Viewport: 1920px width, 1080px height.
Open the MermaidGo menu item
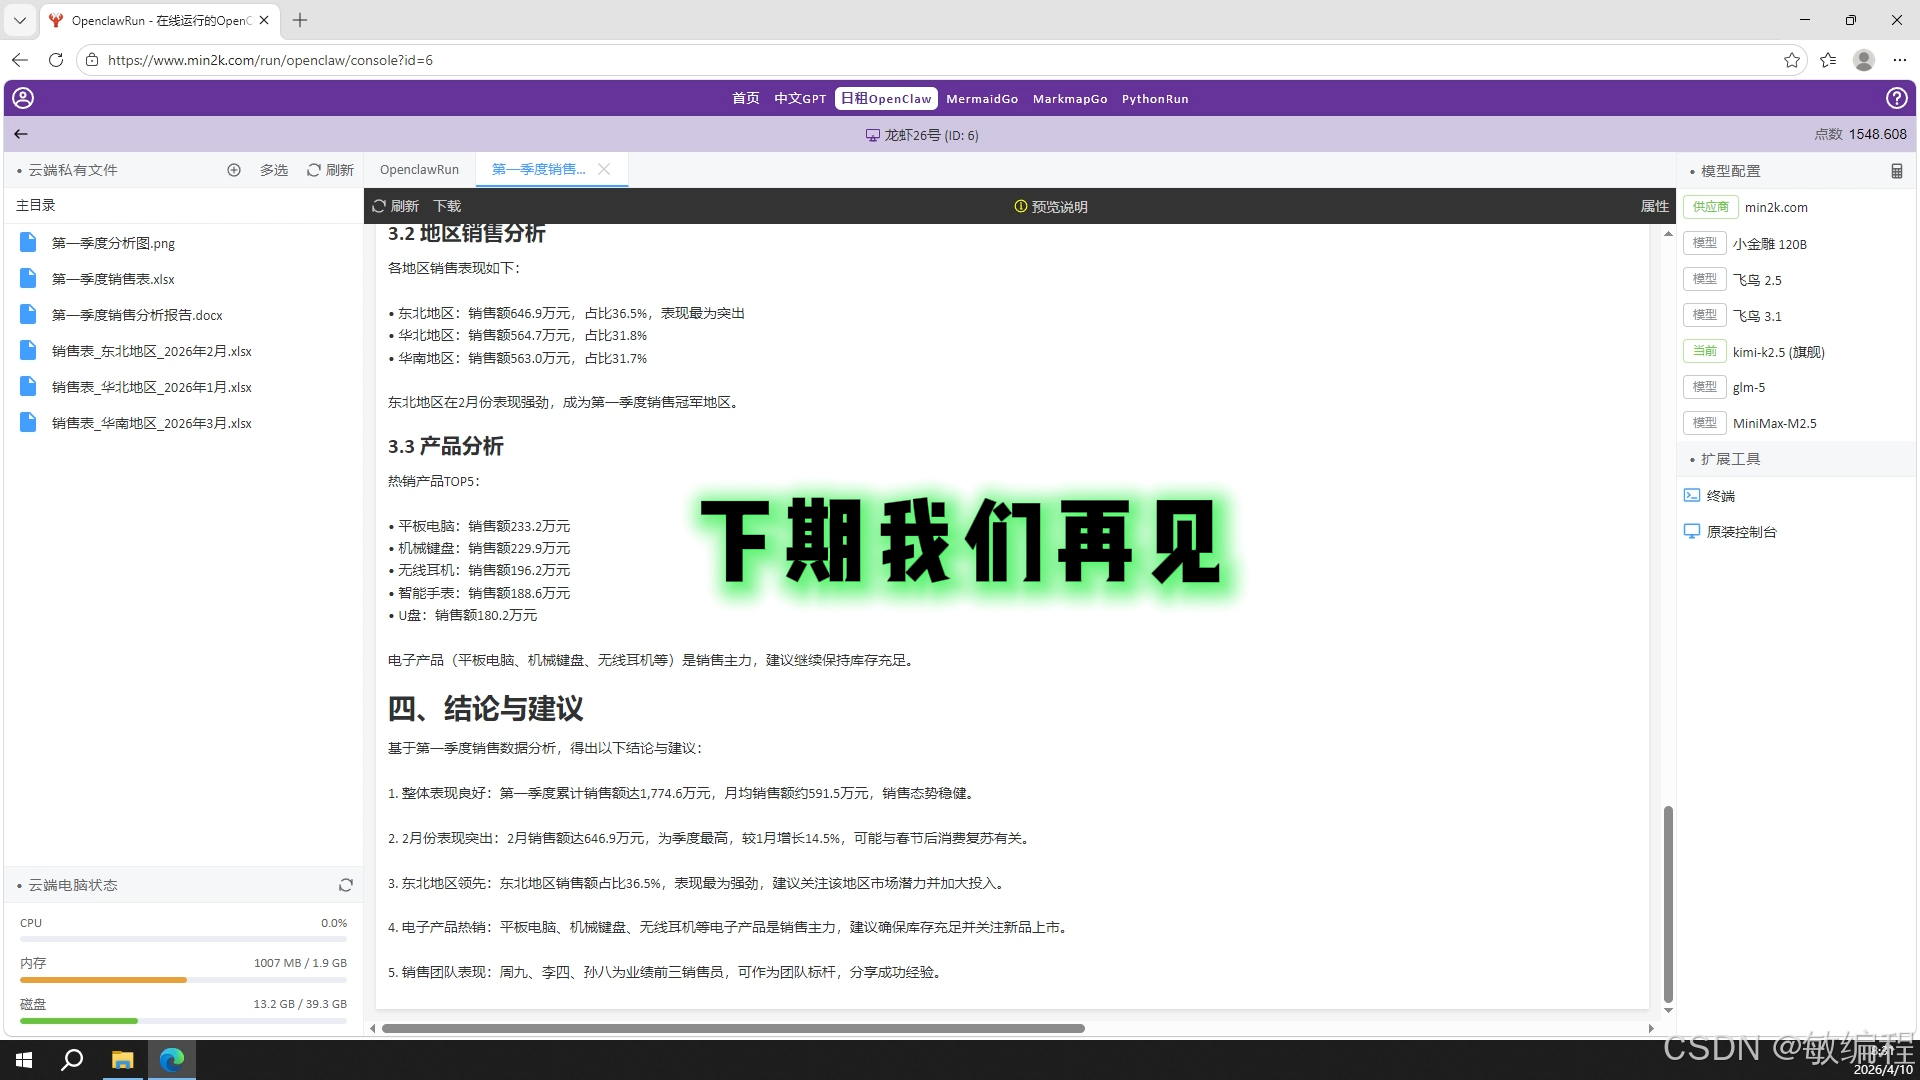pyautogui.click(x=981, y=98)
